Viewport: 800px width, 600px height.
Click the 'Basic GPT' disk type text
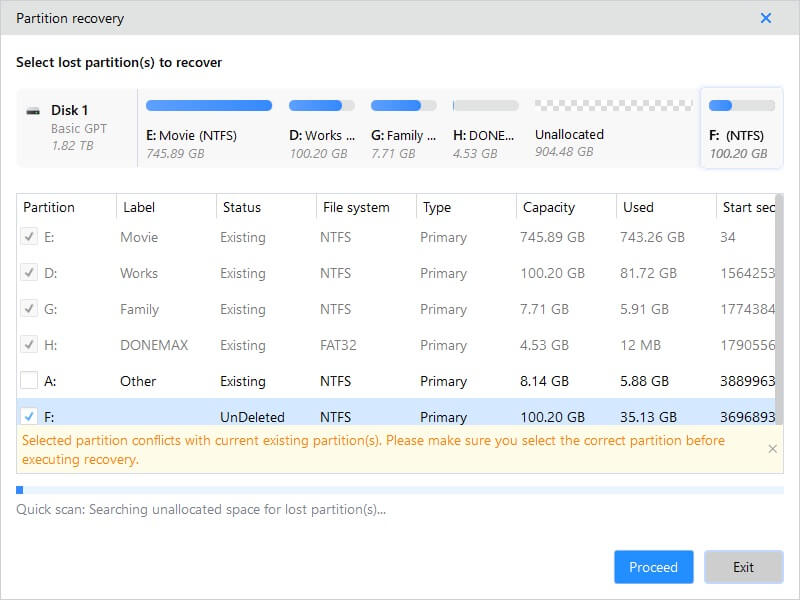point(79,129)
